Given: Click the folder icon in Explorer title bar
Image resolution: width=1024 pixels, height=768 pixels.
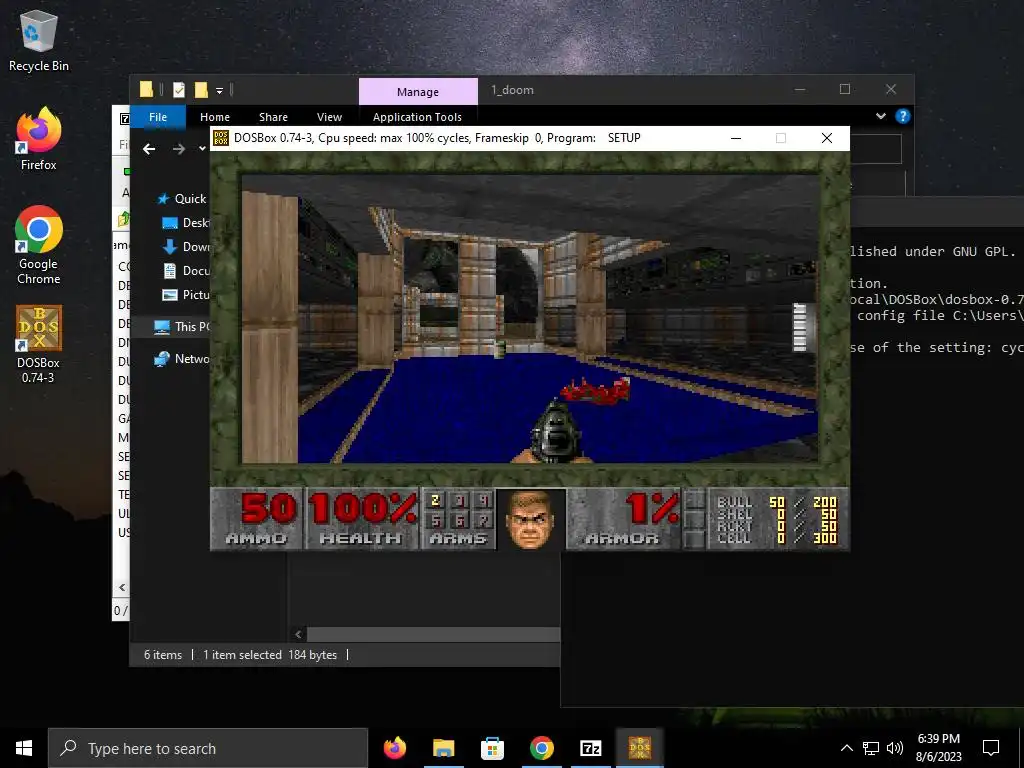Looking at the screenshot, I should point(146,90).
